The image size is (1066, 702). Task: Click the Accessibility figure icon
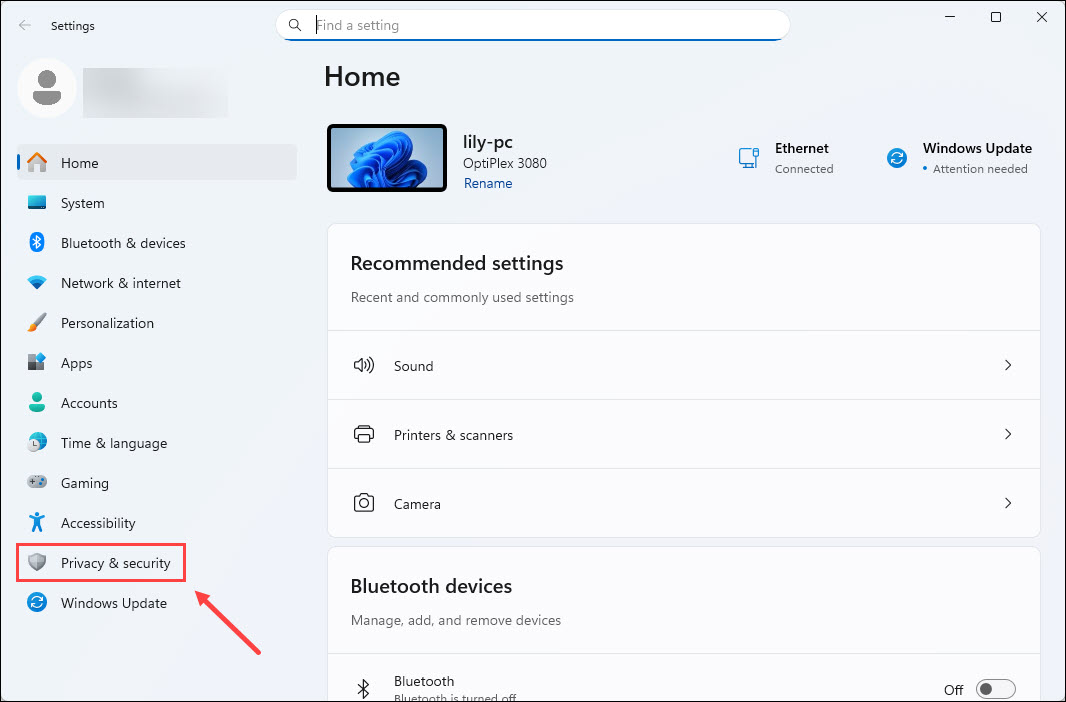pos(37,523)
